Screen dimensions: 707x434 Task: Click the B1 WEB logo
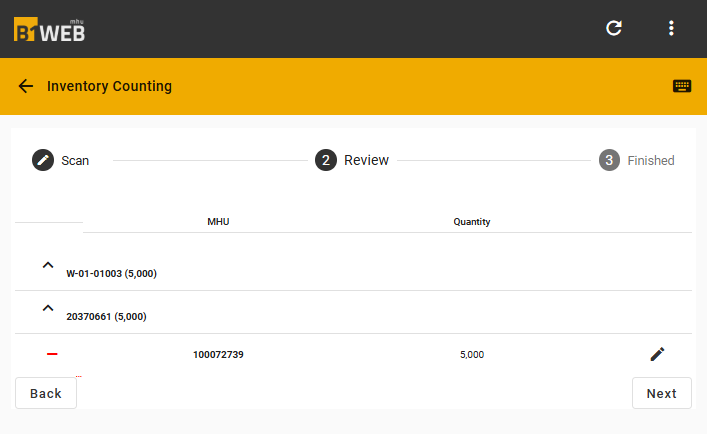50,30
